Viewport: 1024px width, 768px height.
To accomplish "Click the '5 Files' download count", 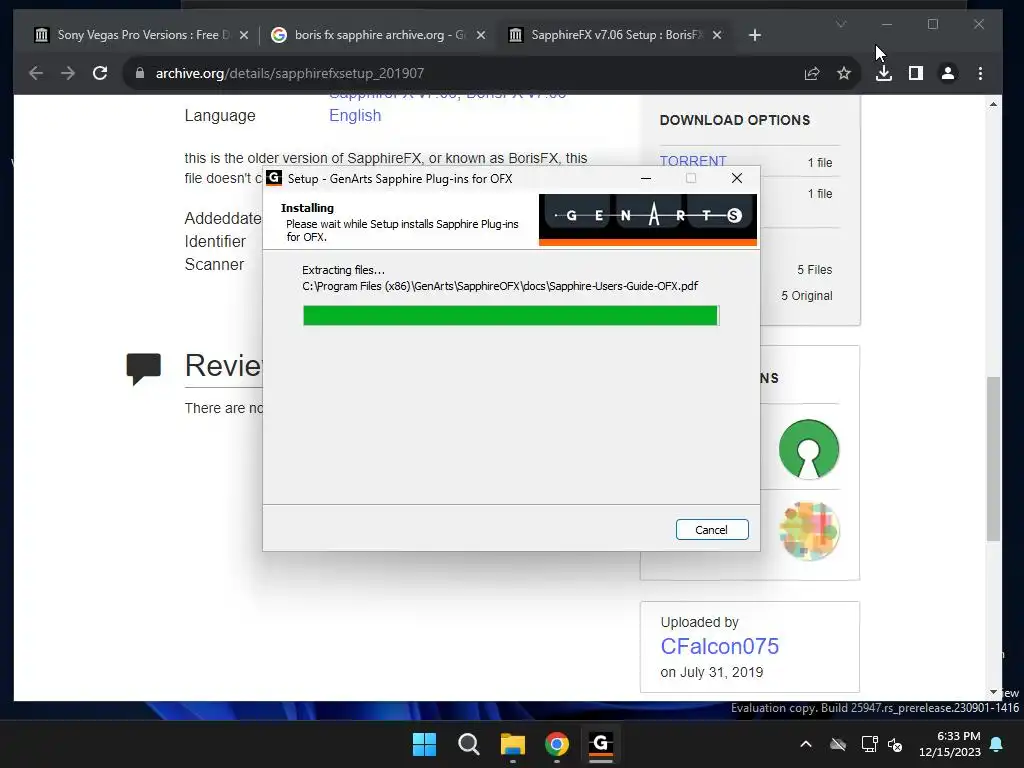I will tap(814, 270).
